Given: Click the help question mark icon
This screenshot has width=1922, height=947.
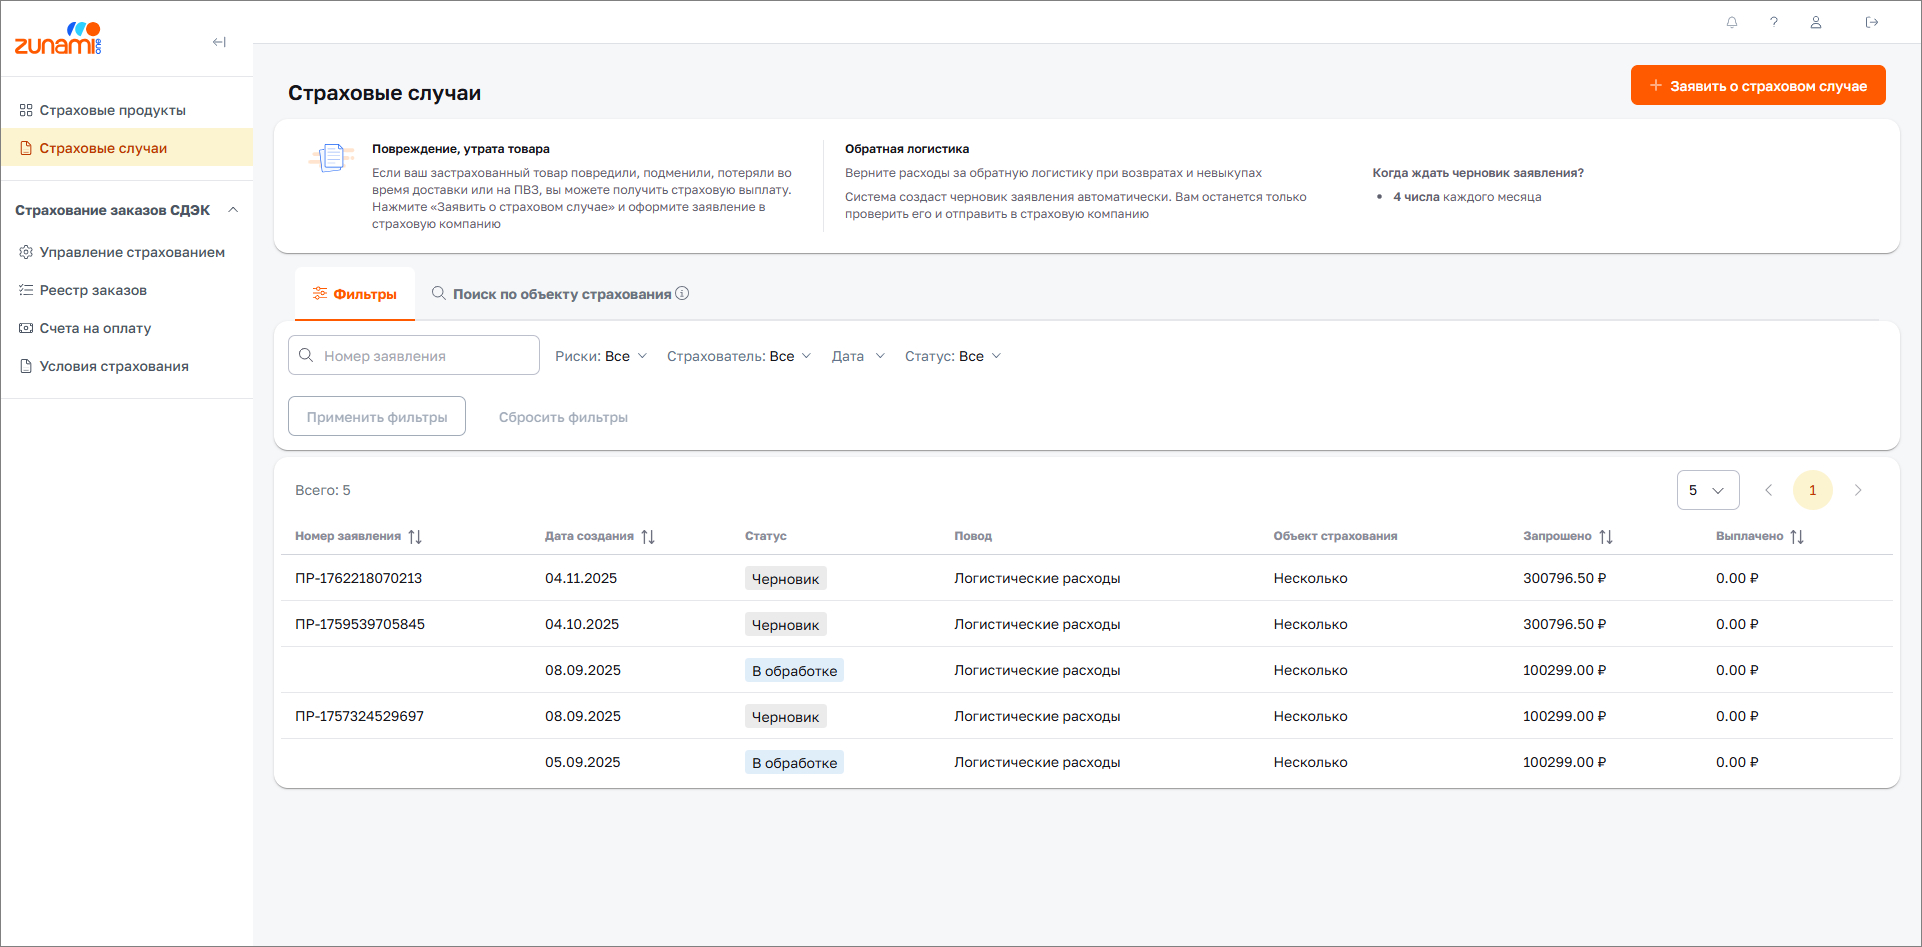Looking at the screenshot, I should pyautogui.click(x=1774, y=22).
